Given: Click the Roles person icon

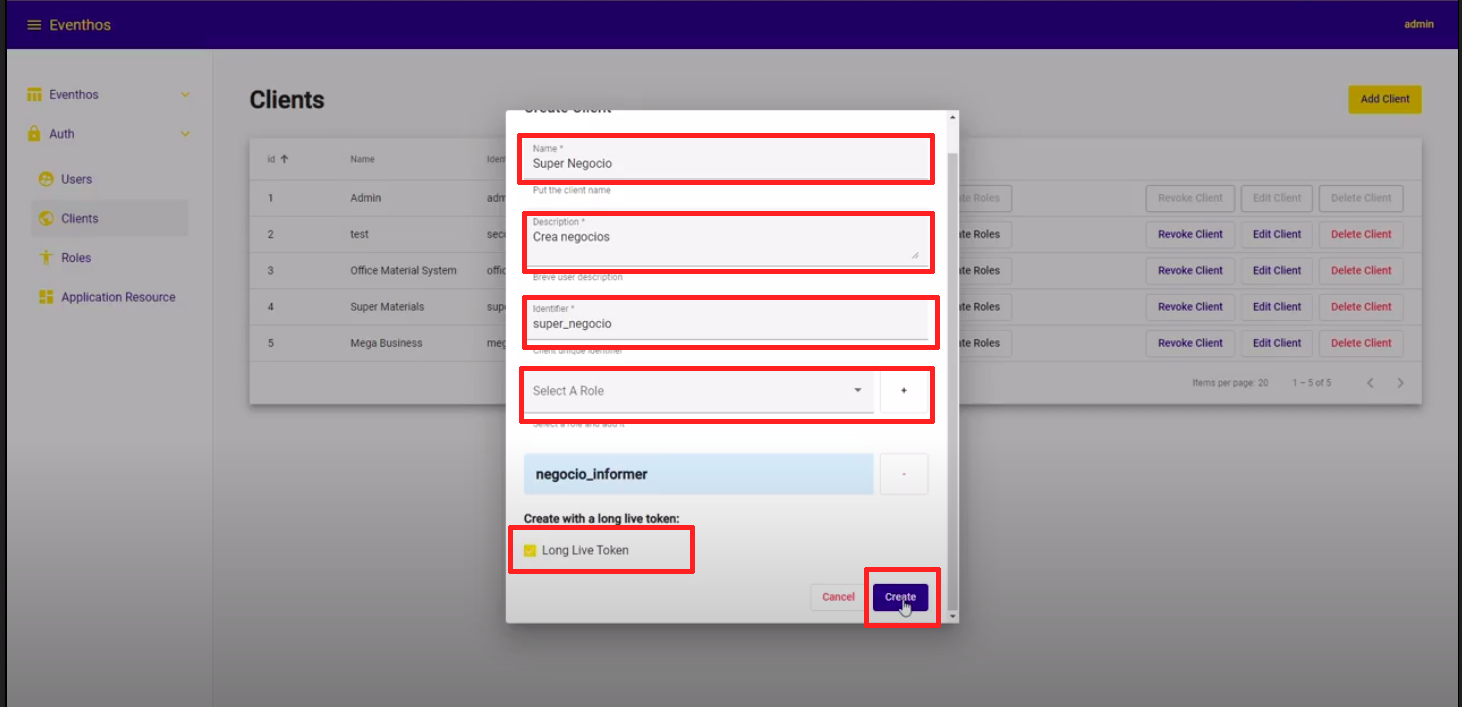Looking at the screenshot, I should [46, 258].
